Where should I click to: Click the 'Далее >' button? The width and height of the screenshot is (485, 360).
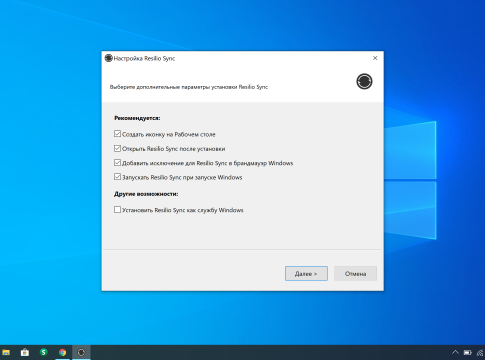[306, 273]
